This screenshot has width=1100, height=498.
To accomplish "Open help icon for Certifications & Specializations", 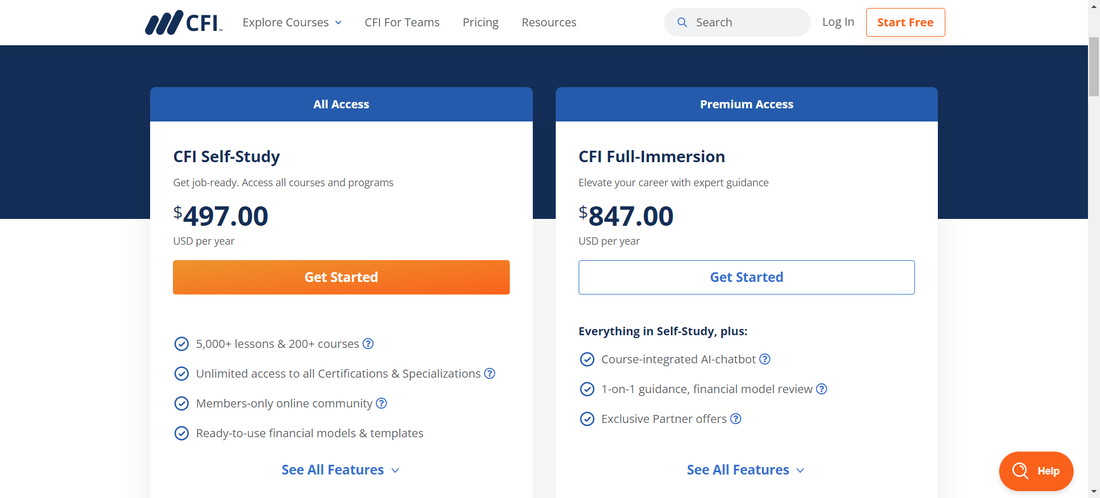I will pos(490,373).
